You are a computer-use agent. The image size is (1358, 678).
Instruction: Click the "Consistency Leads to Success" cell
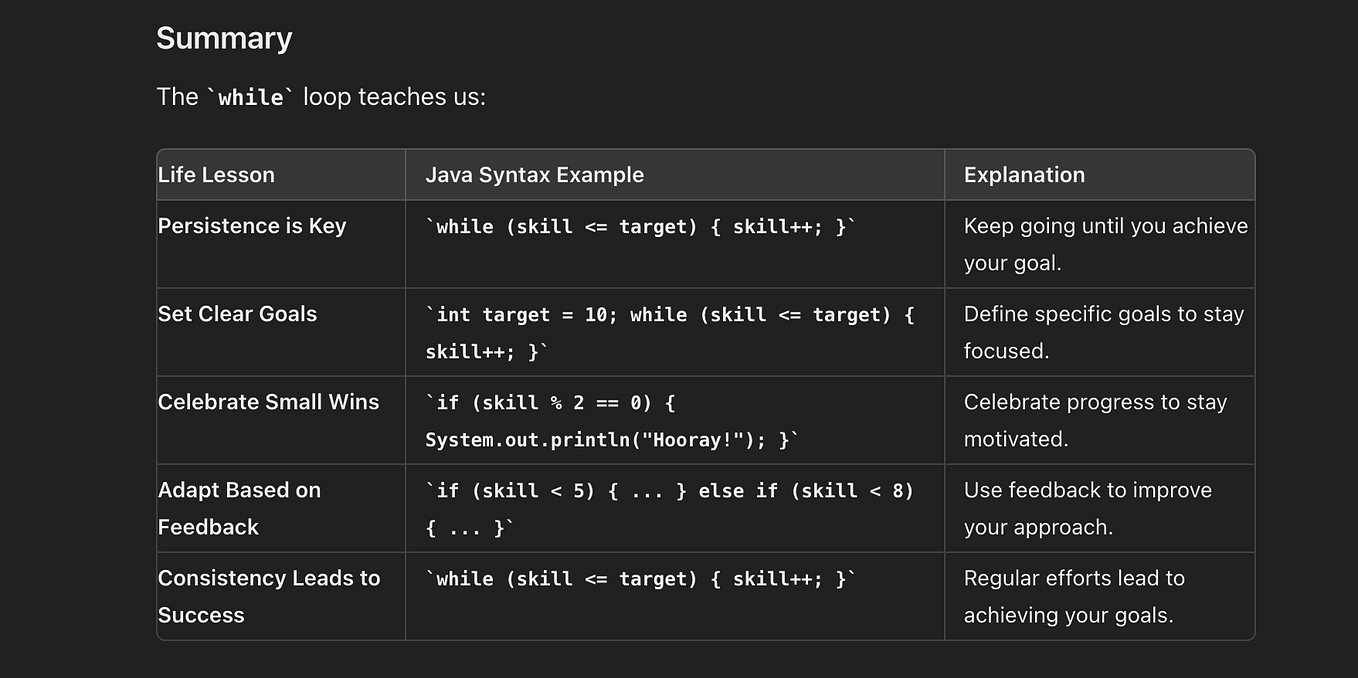click(x=268, y=596)
